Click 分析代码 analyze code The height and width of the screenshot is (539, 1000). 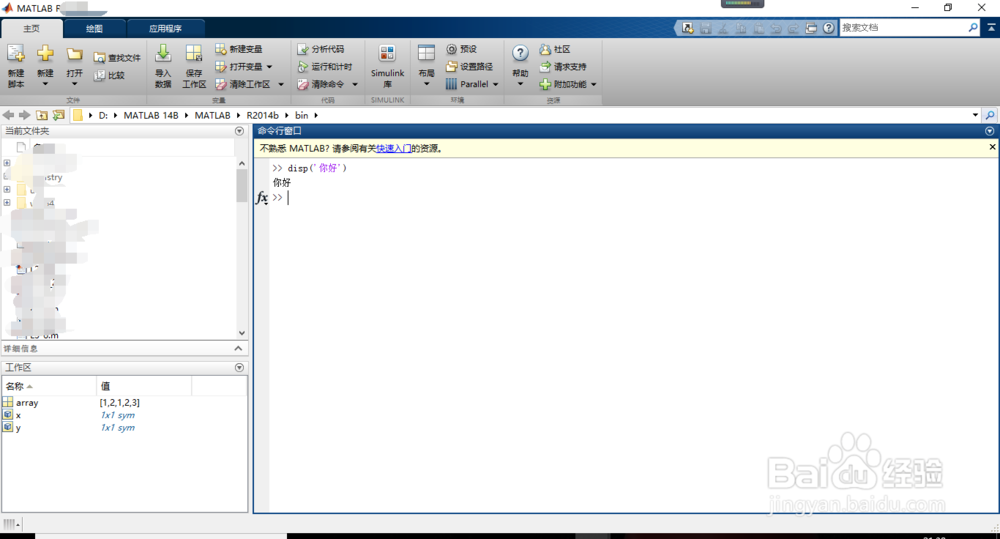pyautogui.click(x=321, y=49)
